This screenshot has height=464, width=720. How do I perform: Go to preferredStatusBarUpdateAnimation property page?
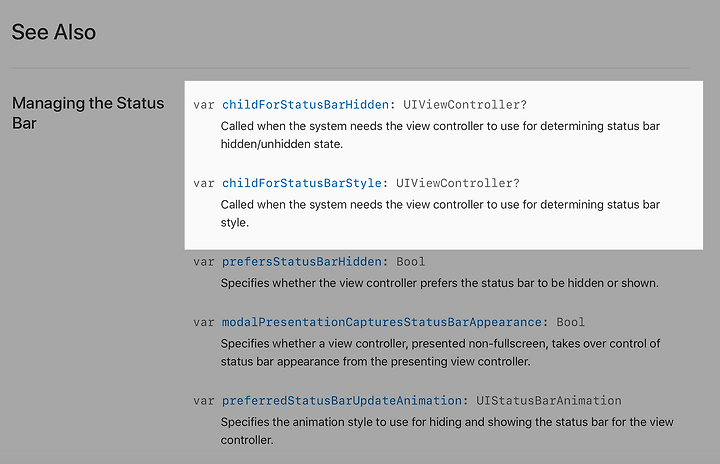(342, 401)
